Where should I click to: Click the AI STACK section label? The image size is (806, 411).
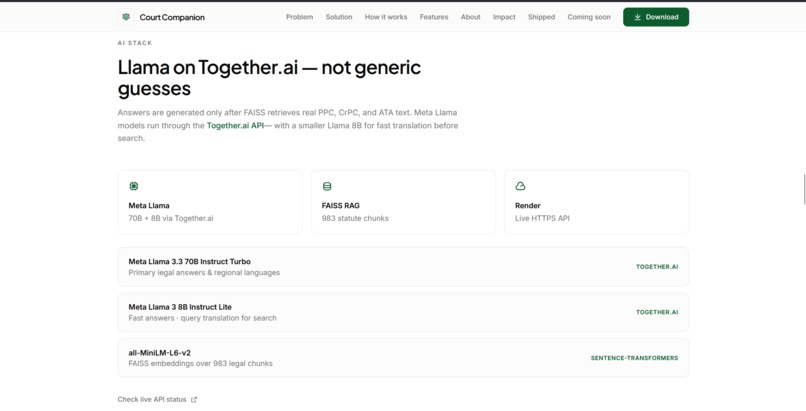(135, 43)
